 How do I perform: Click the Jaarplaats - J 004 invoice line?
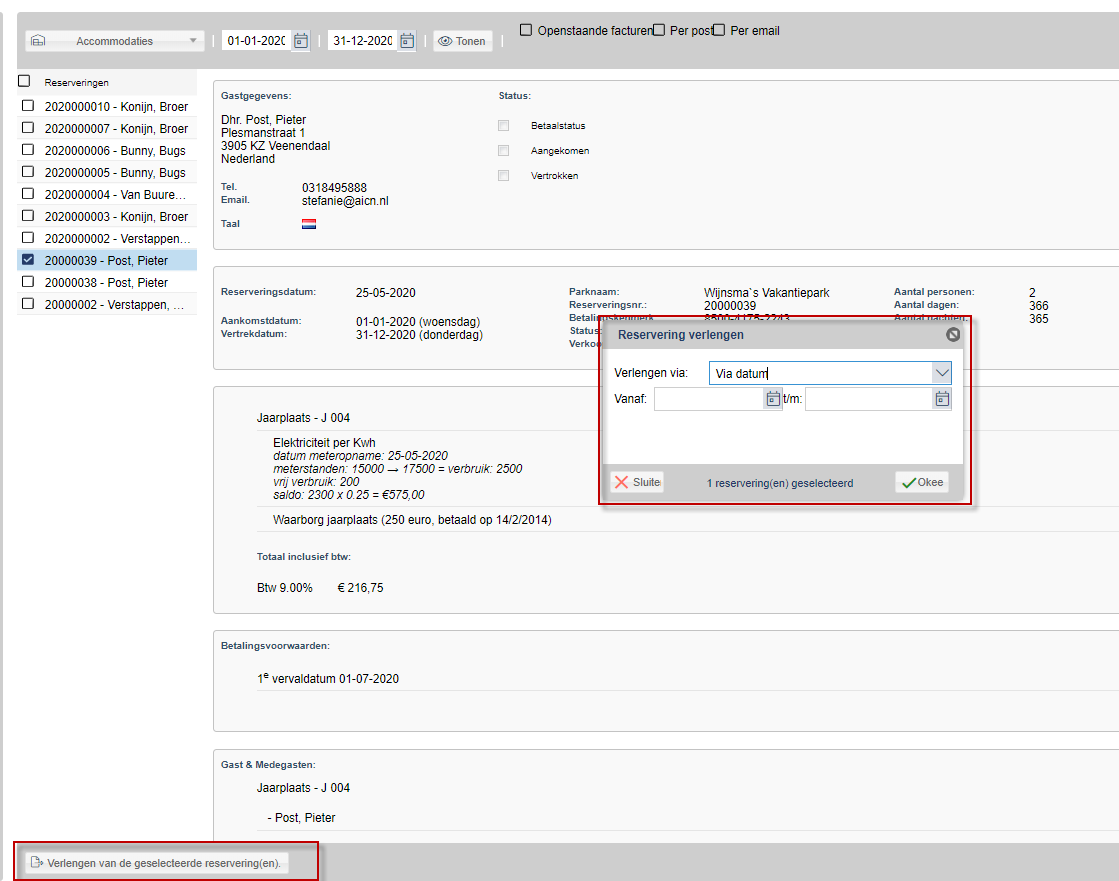coord(303,418)
